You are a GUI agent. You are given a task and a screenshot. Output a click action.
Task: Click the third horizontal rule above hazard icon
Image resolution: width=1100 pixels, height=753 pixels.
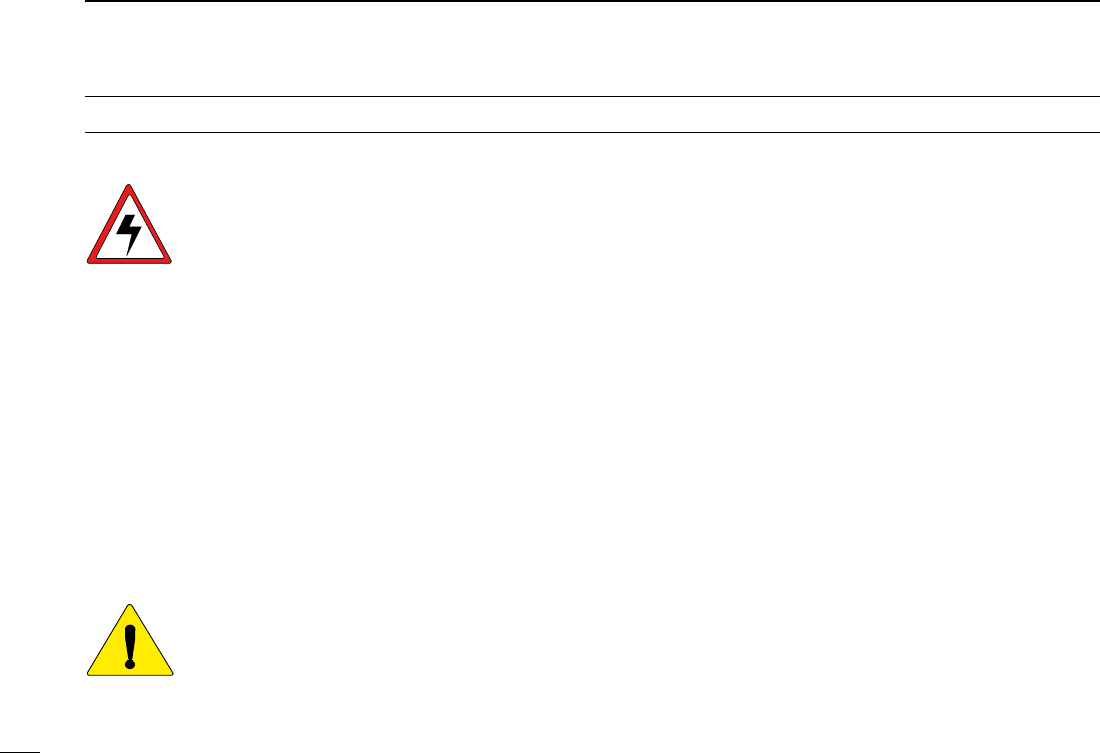[x=592, y=132]
